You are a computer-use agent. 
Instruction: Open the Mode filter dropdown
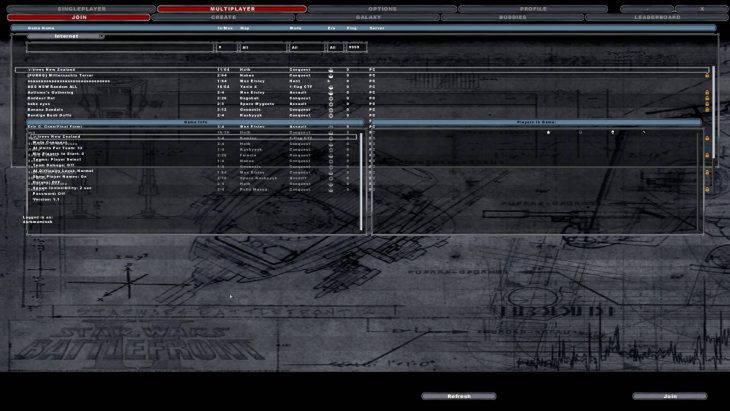[307, 47]
